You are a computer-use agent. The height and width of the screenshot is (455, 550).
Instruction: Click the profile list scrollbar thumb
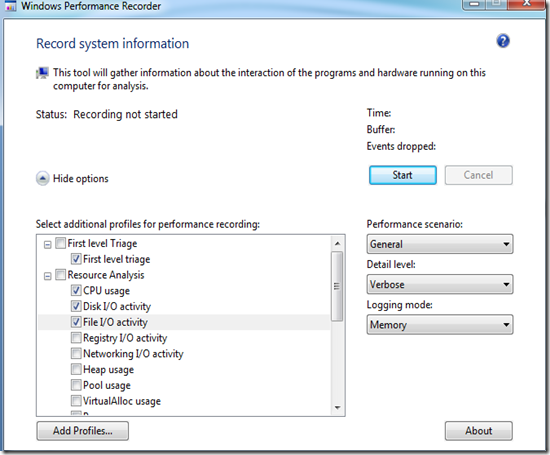point(337,286)
